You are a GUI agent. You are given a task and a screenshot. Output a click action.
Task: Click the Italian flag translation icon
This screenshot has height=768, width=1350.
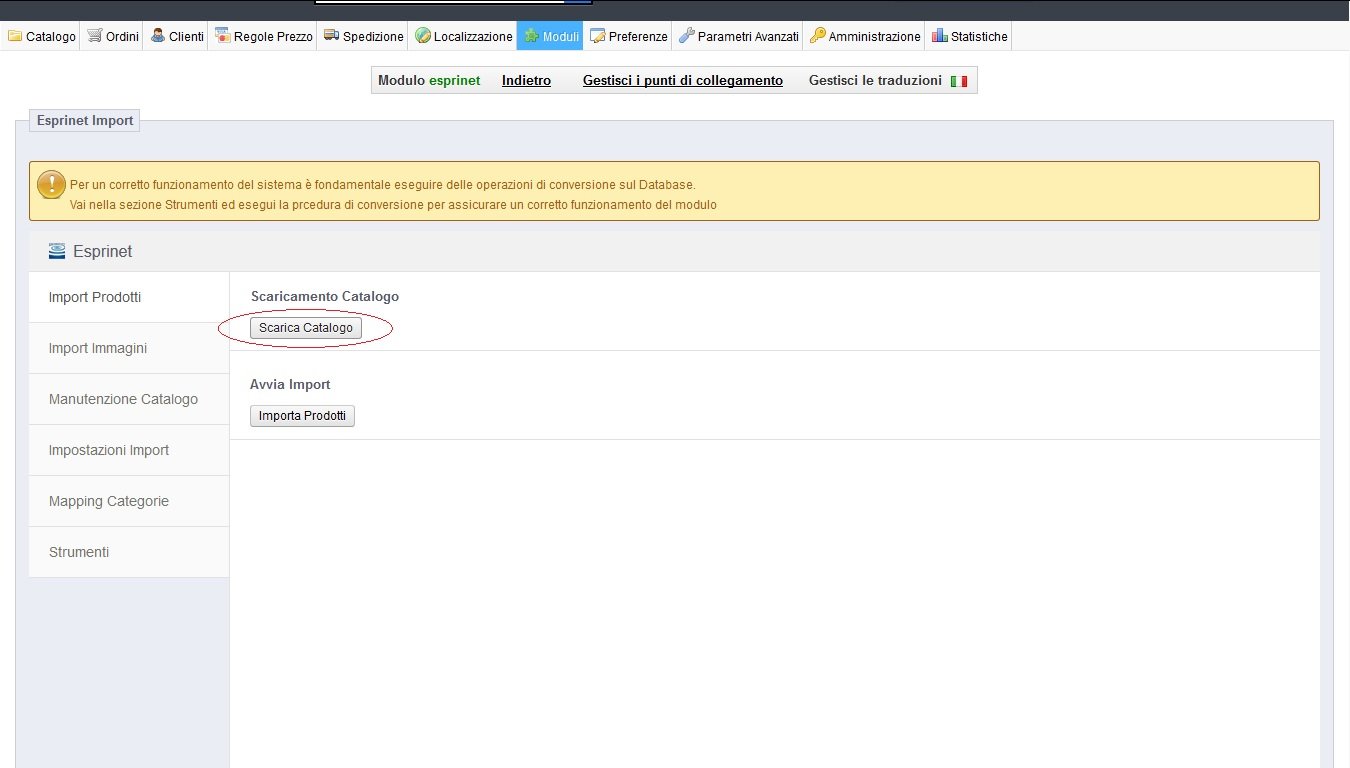click(x=959, y=81)
